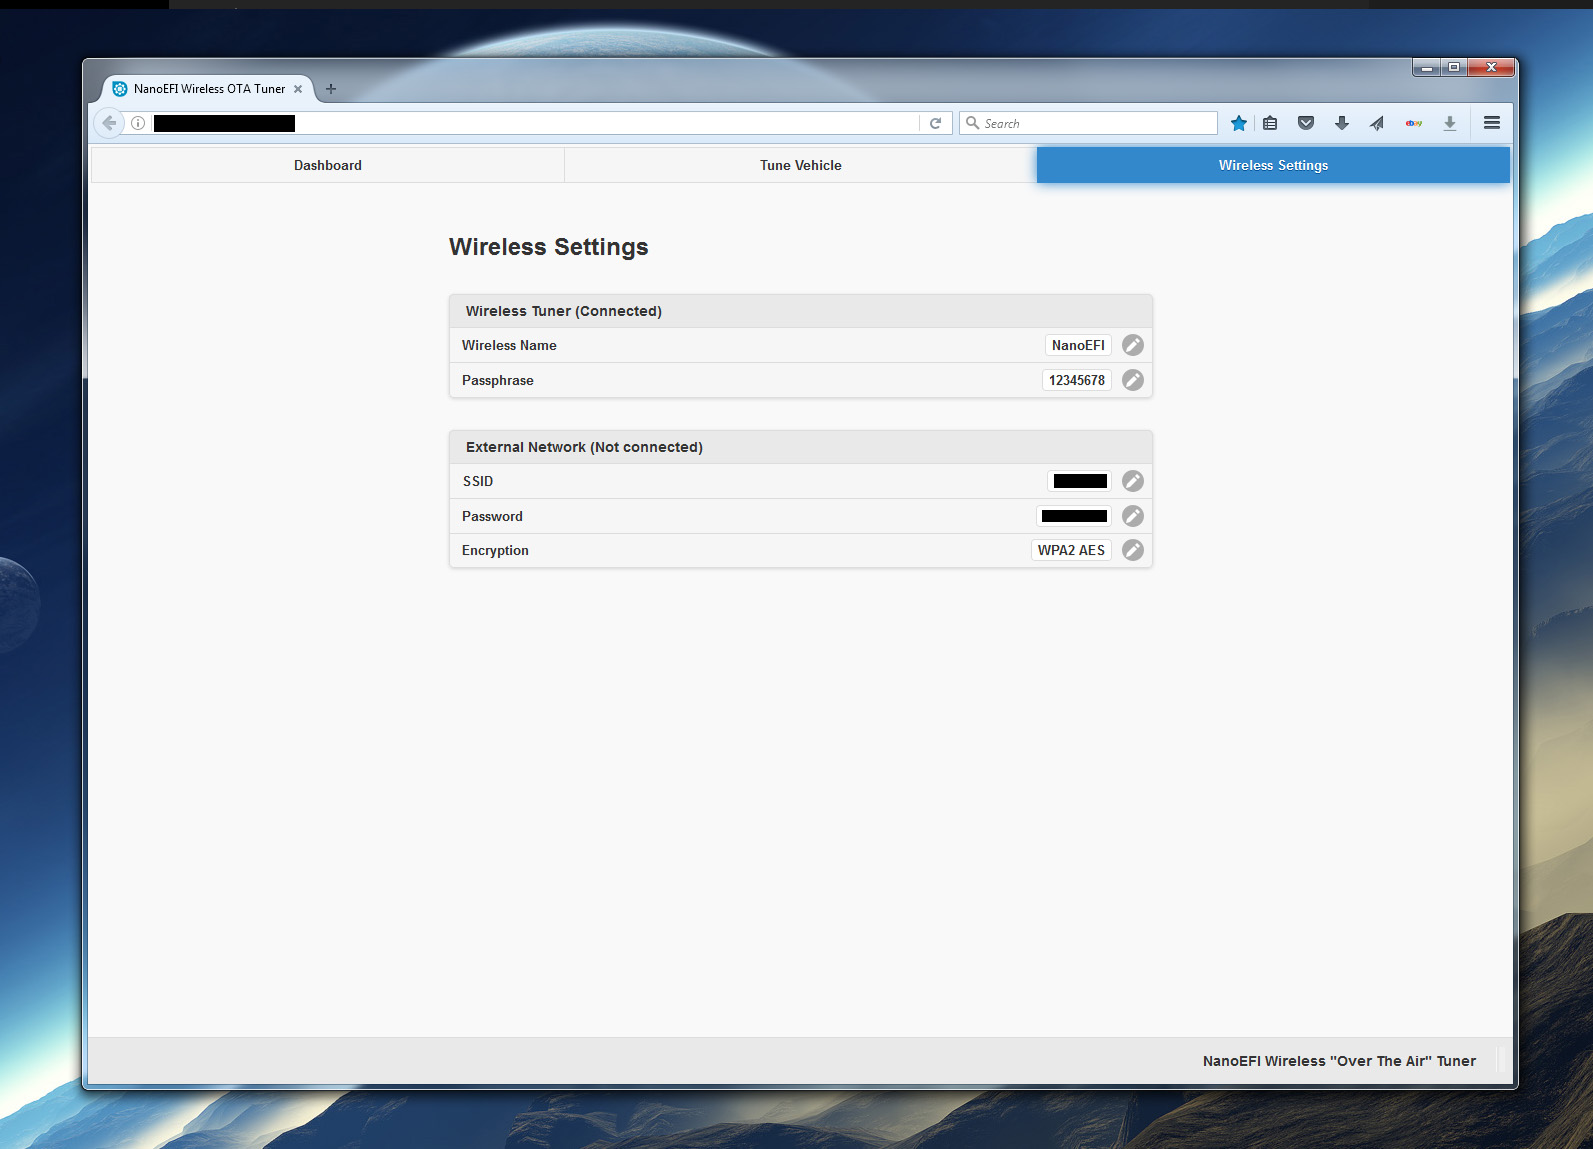Click the browser back arrow button
1593x1149 pixels.
click(x=109, y=123)
